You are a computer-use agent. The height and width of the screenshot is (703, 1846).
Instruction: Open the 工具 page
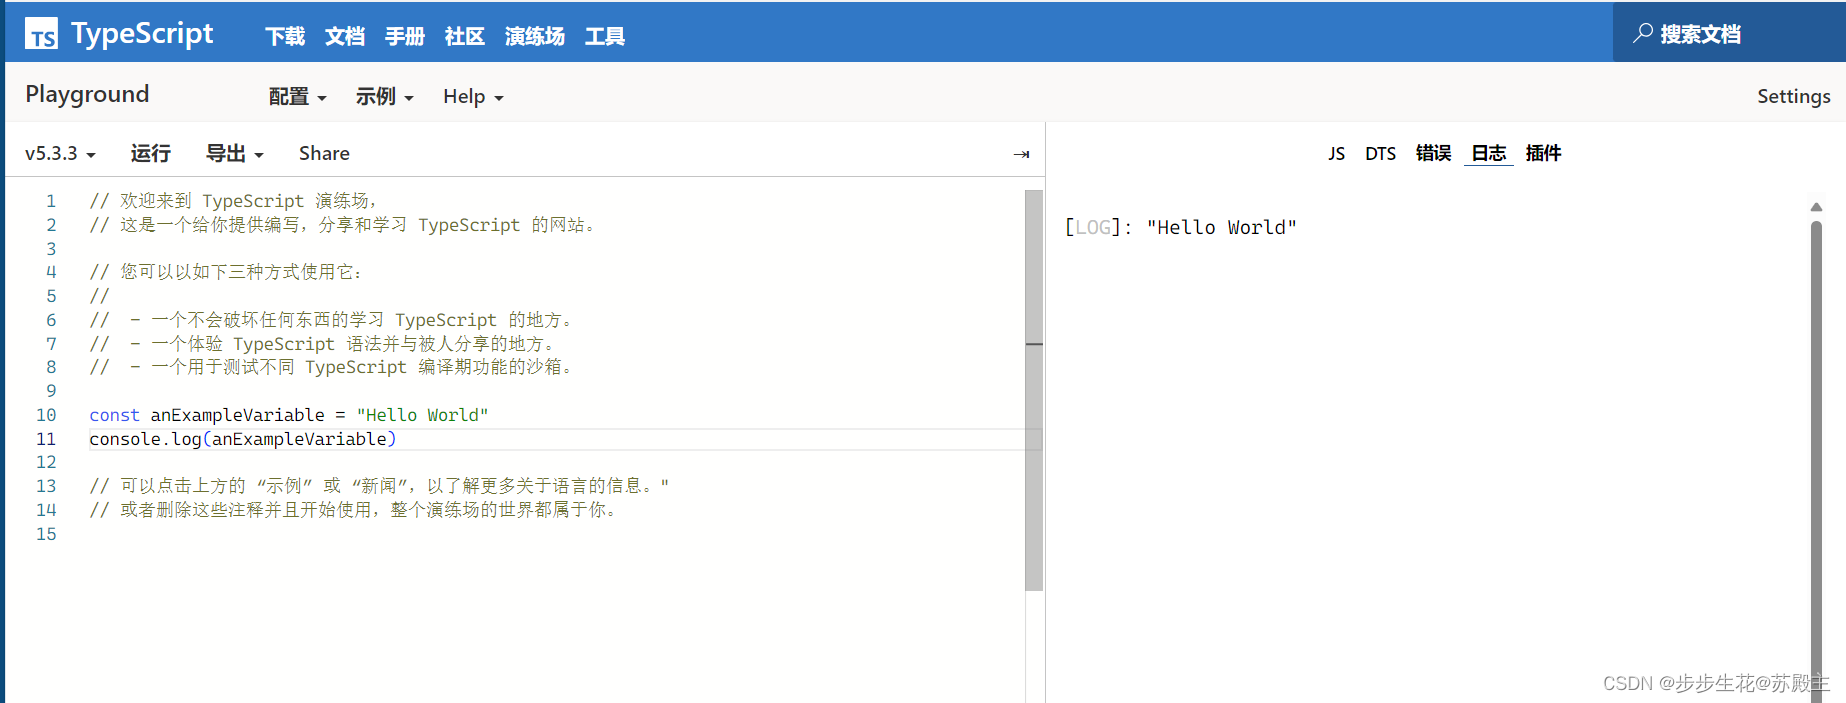(605, 36)
